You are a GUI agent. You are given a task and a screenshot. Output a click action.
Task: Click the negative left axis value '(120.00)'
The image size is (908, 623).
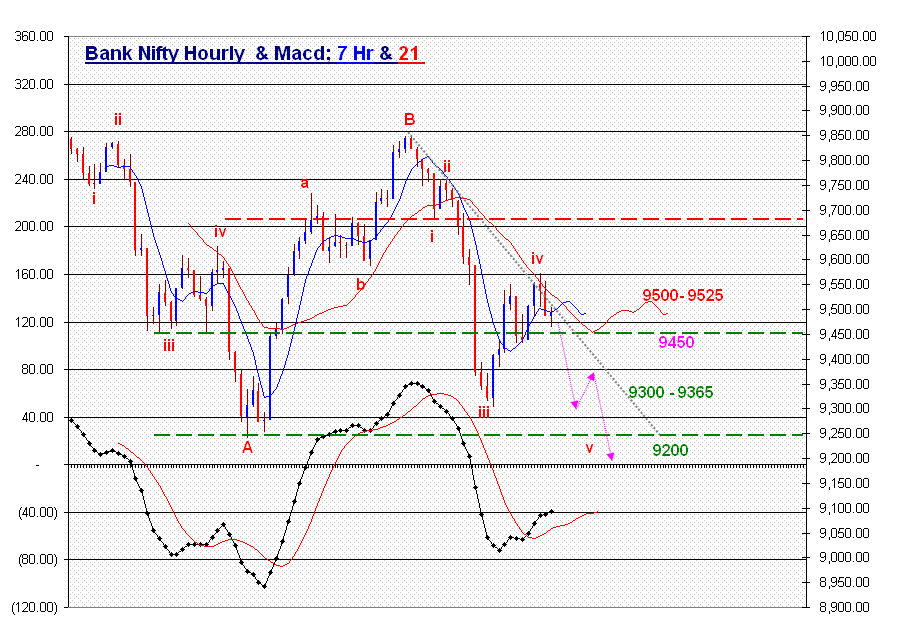pyautogui.click(x=35, y=607)
